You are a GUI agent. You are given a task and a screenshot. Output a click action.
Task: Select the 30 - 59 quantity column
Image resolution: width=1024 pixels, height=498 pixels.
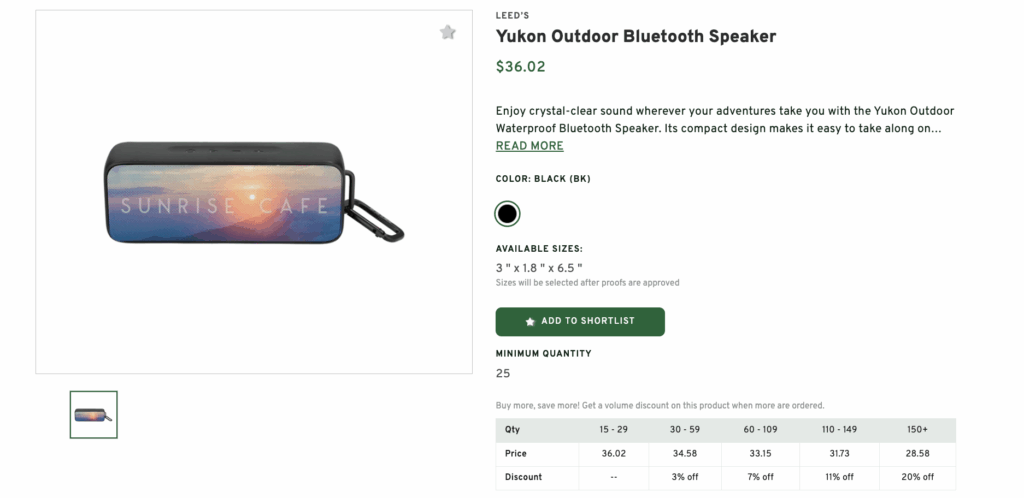tap(683, 430)
